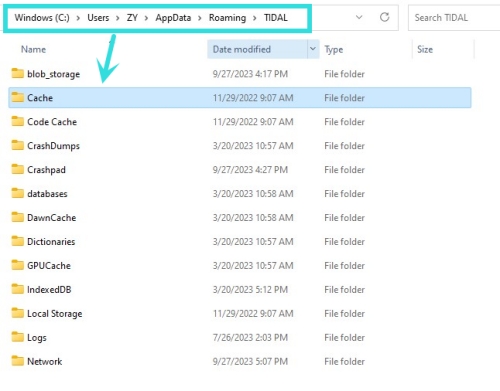Click the Local Storage folder icon

click(18, 313)
